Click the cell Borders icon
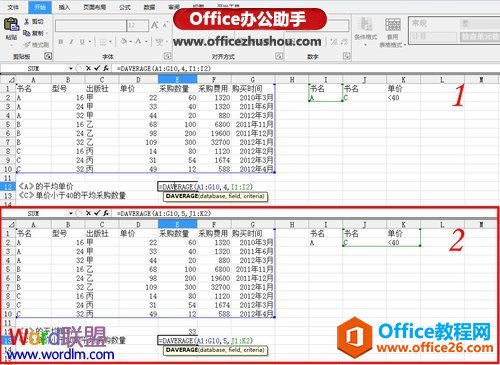 tap(103, 42)
